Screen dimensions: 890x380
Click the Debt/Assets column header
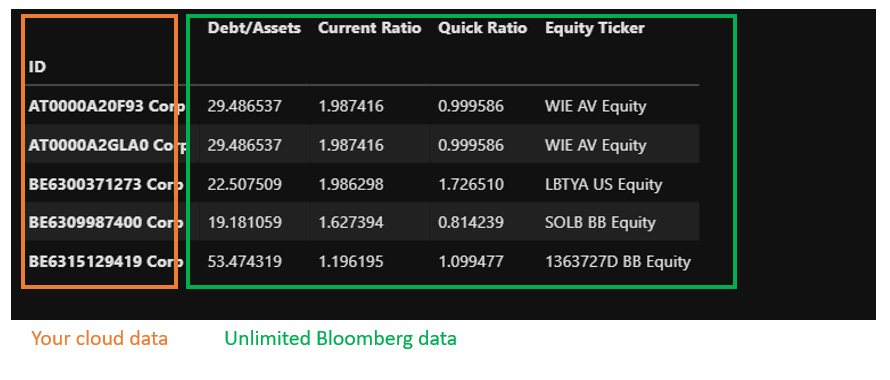click(x=254, y=28)
